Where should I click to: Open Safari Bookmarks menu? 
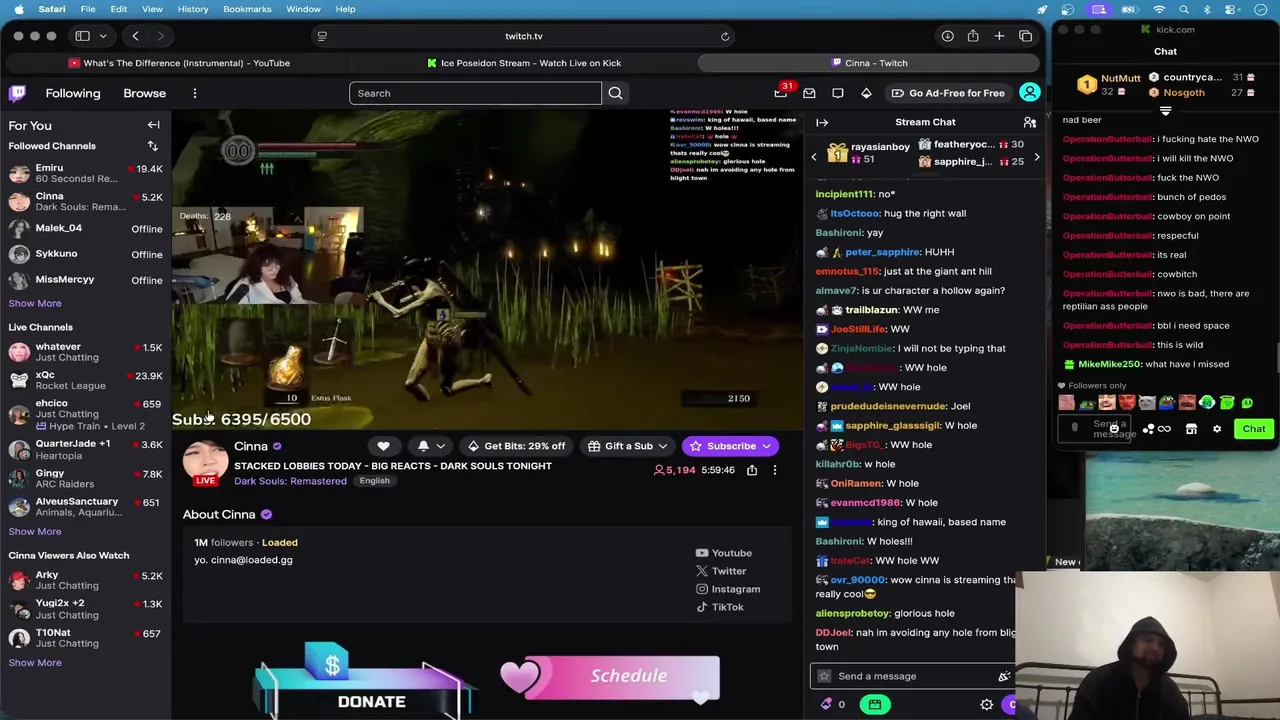pos(247,9)
